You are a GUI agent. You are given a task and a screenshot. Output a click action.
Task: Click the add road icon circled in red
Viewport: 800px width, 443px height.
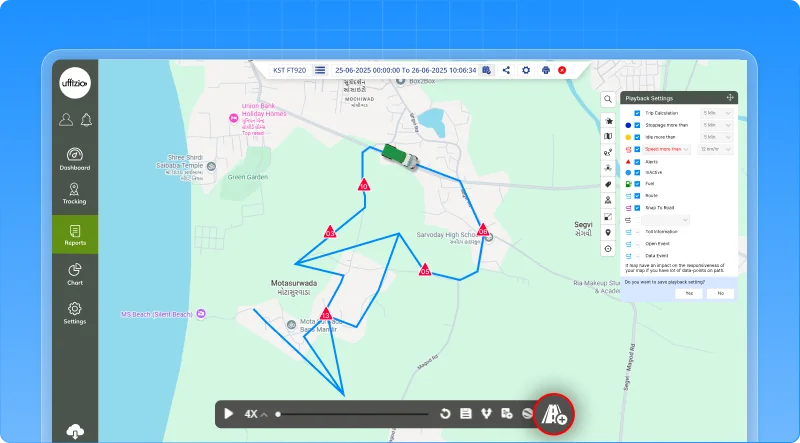tap(554, 414)
